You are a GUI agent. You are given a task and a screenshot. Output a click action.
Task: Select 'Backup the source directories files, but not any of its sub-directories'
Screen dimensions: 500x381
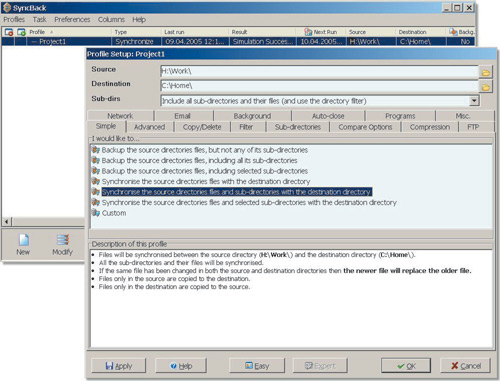click(205, 150)
